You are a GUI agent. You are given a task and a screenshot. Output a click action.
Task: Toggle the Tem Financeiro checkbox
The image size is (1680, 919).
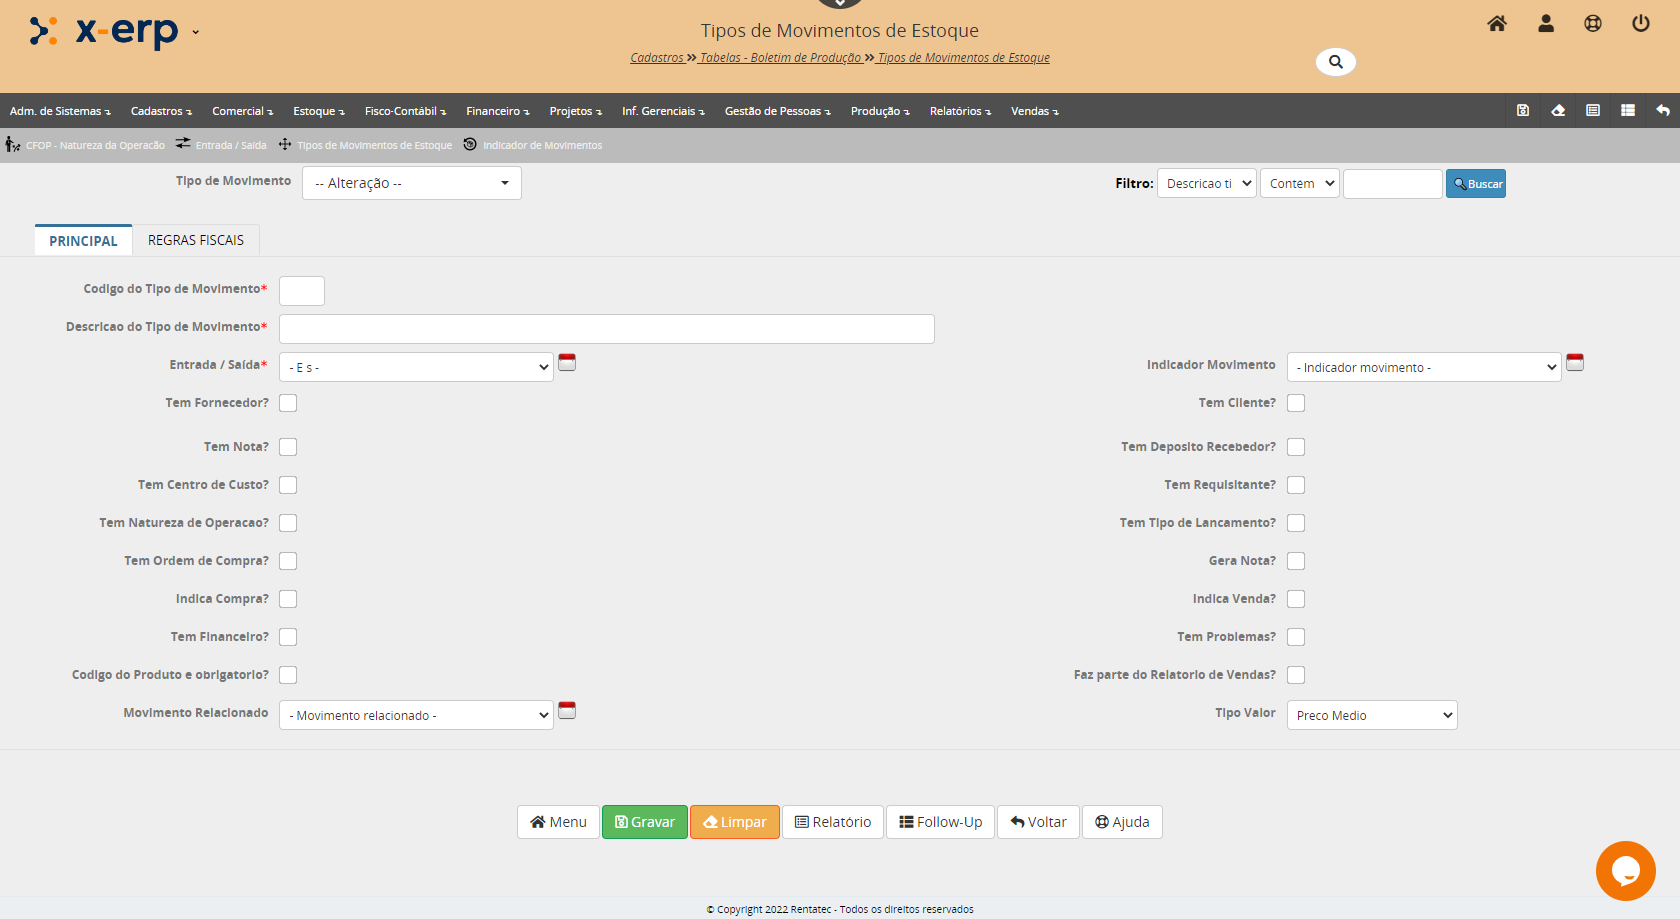click(x=288, y=637)
